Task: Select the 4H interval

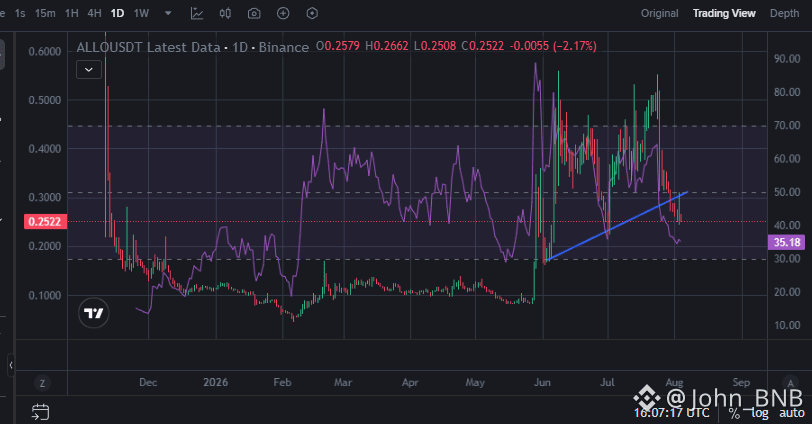Action: pyautogui.click(x=94, y=13)
